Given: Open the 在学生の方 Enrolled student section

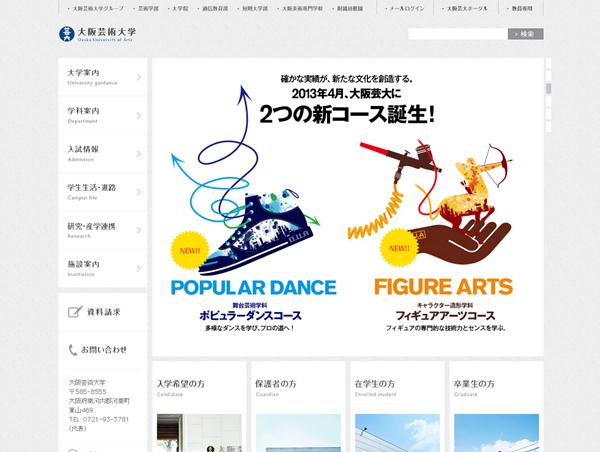Looking at the screenshot, I should (x=375, y=387).
